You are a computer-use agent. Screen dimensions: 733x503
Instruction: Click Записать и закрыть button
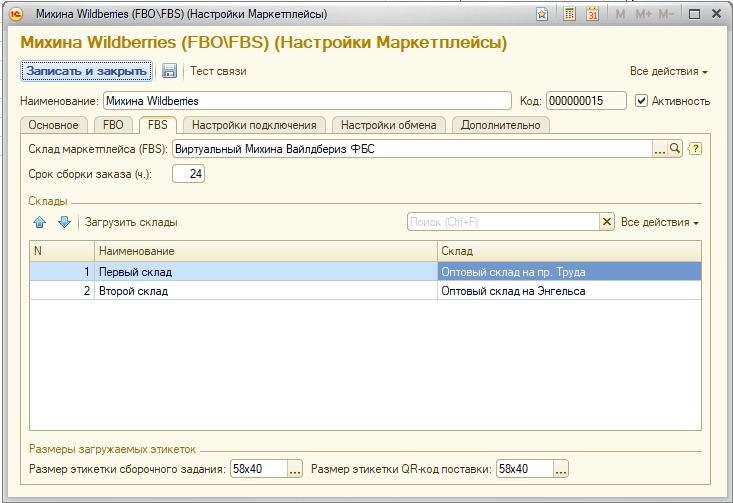pos(86,71)
